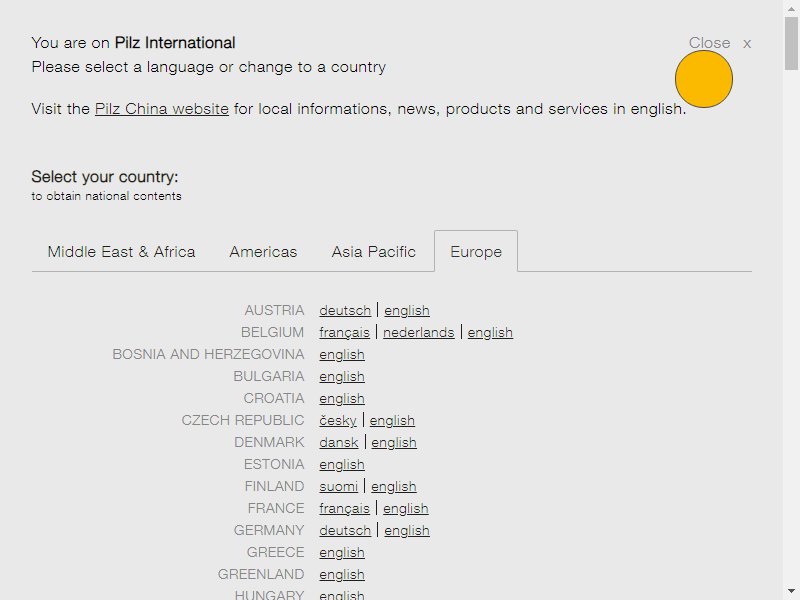800x600 pixels.
Task: Grab the vertical scrollbar thumb
Action: 791,43
